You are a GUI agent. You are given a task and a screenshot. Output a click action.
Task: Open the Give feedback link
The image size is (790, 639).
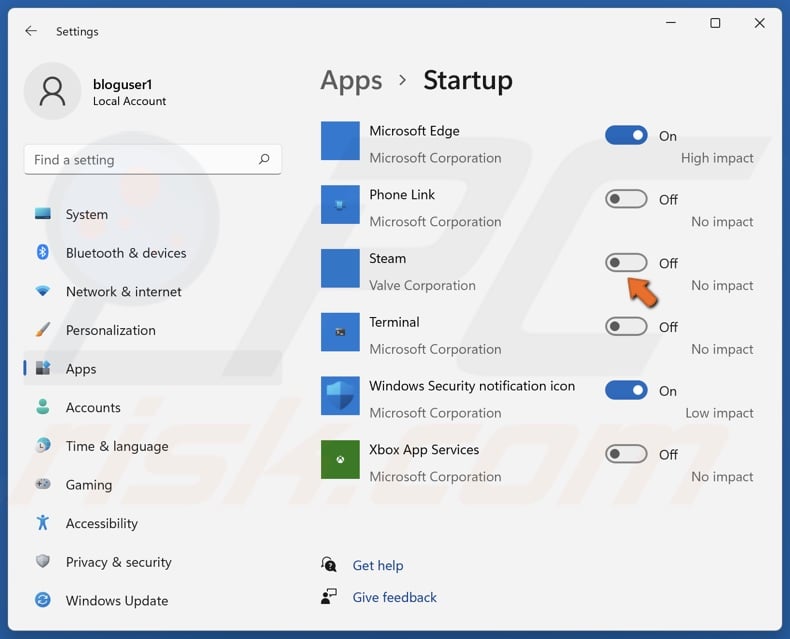click(x=394, y=597)
